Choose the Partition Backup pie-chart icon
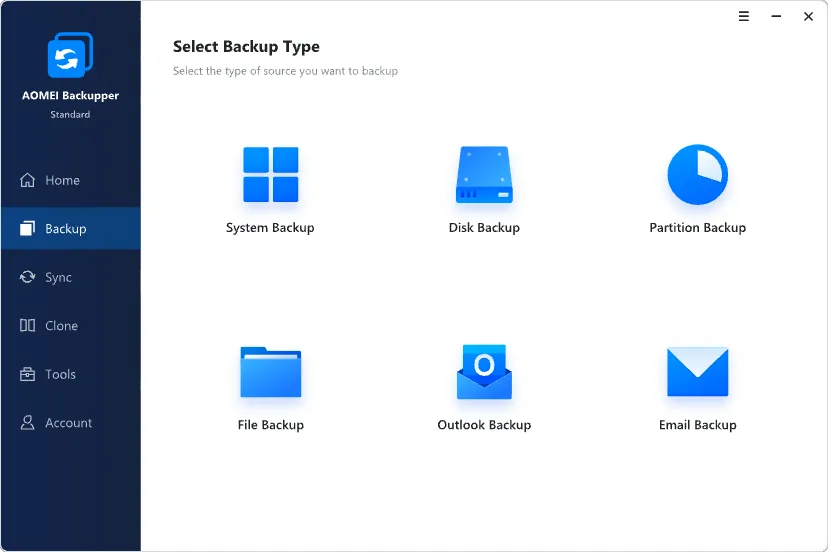This screenshot has width=828, height=552. click(697, 175)
